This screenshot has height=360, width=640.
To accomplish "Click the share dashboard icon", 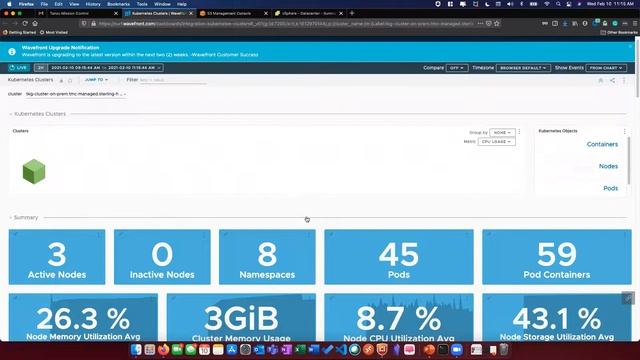I will click(612, 80).
